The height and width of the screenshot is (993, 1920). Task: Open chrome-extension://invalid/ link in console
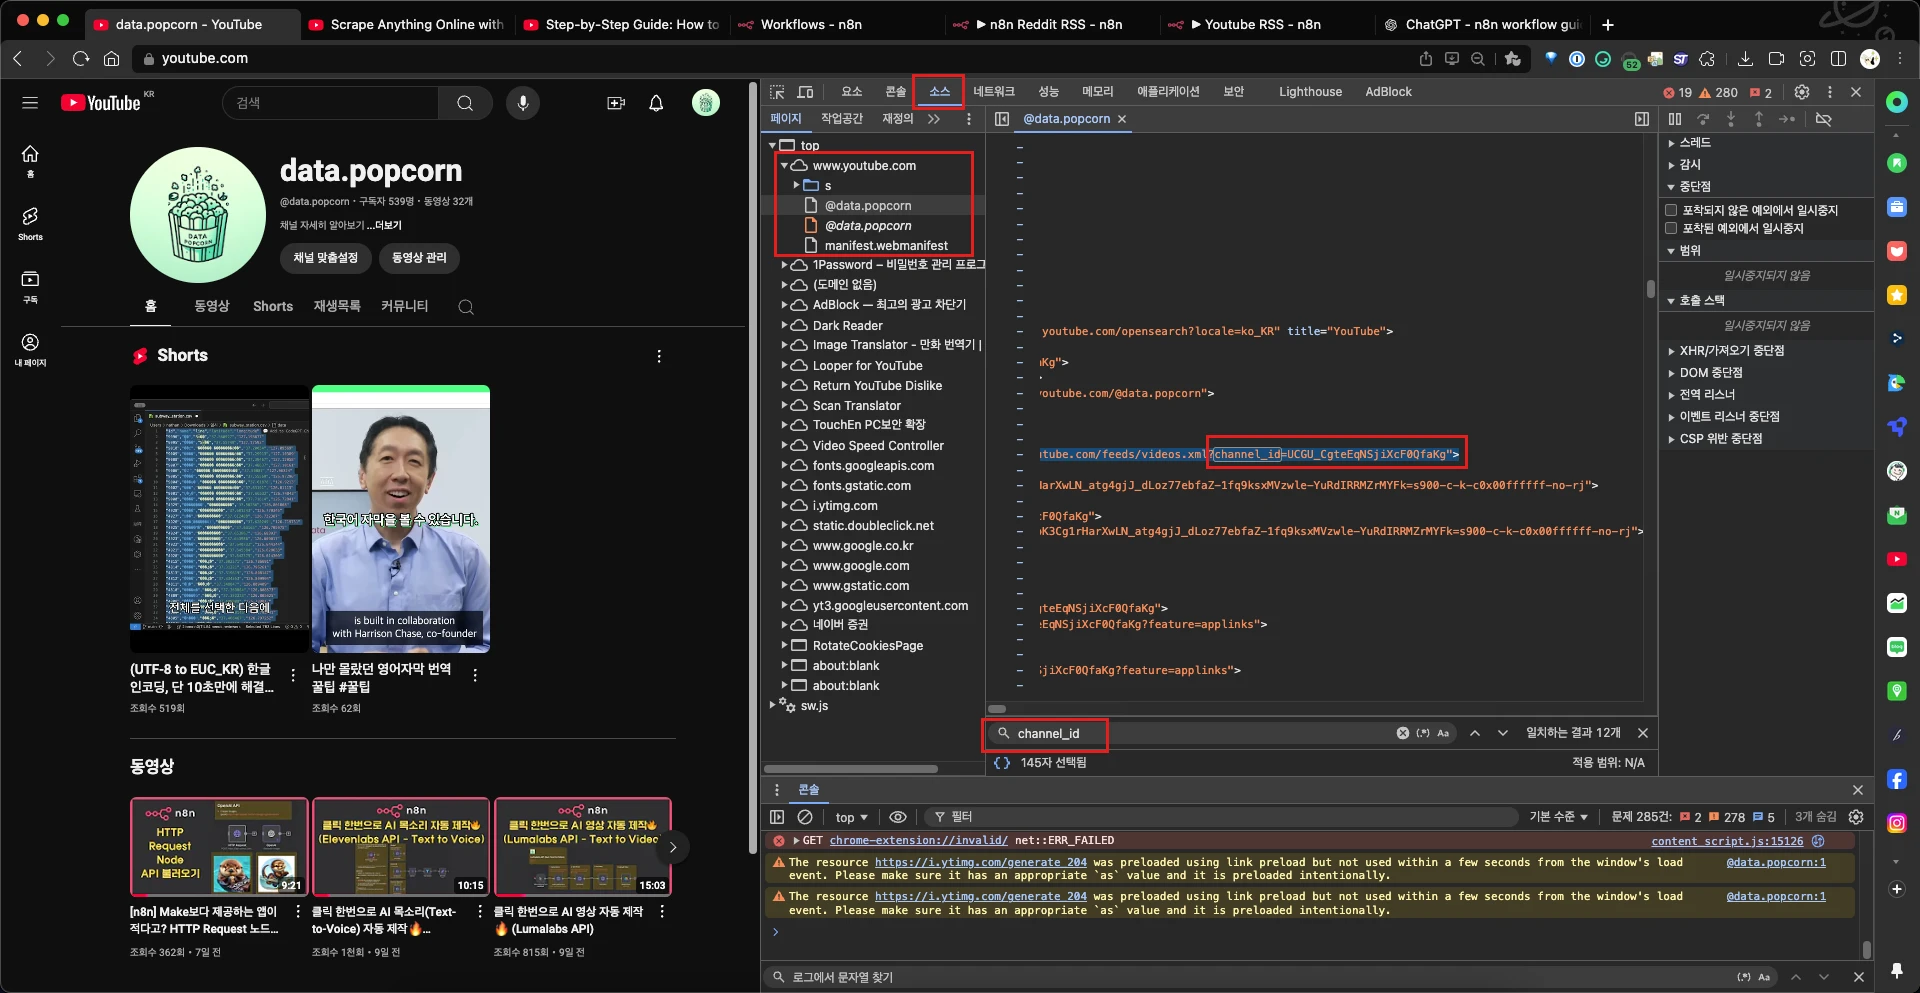(917, 841)
